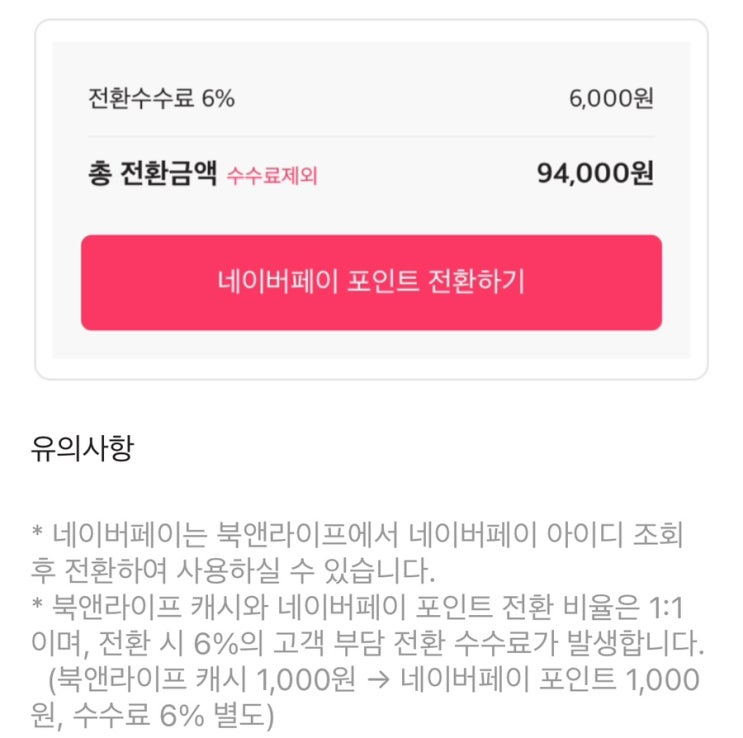Image resolution: width=743 pixels, height=738 pixels.
Task: Click the asterisk before 북앤라이프 캐시와 note
Action: pos(37,608)
